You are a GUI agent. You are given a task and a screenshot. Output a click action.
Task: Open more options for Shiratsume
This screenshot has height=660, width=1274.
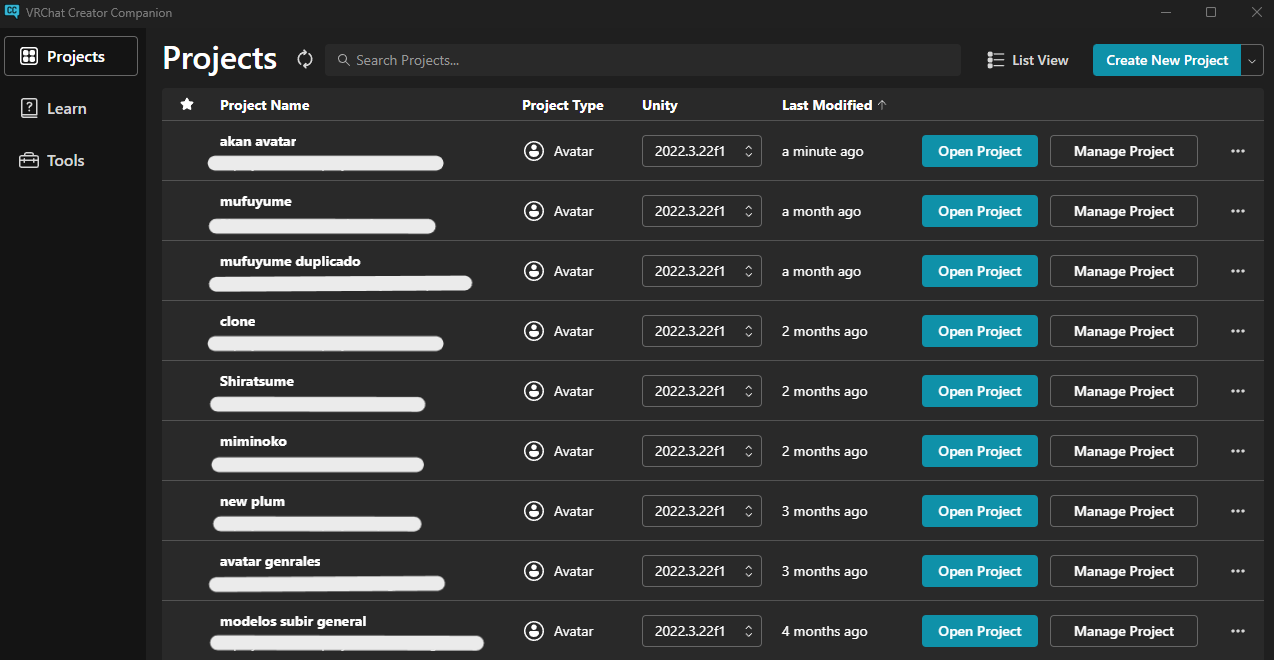(1238, 391)
